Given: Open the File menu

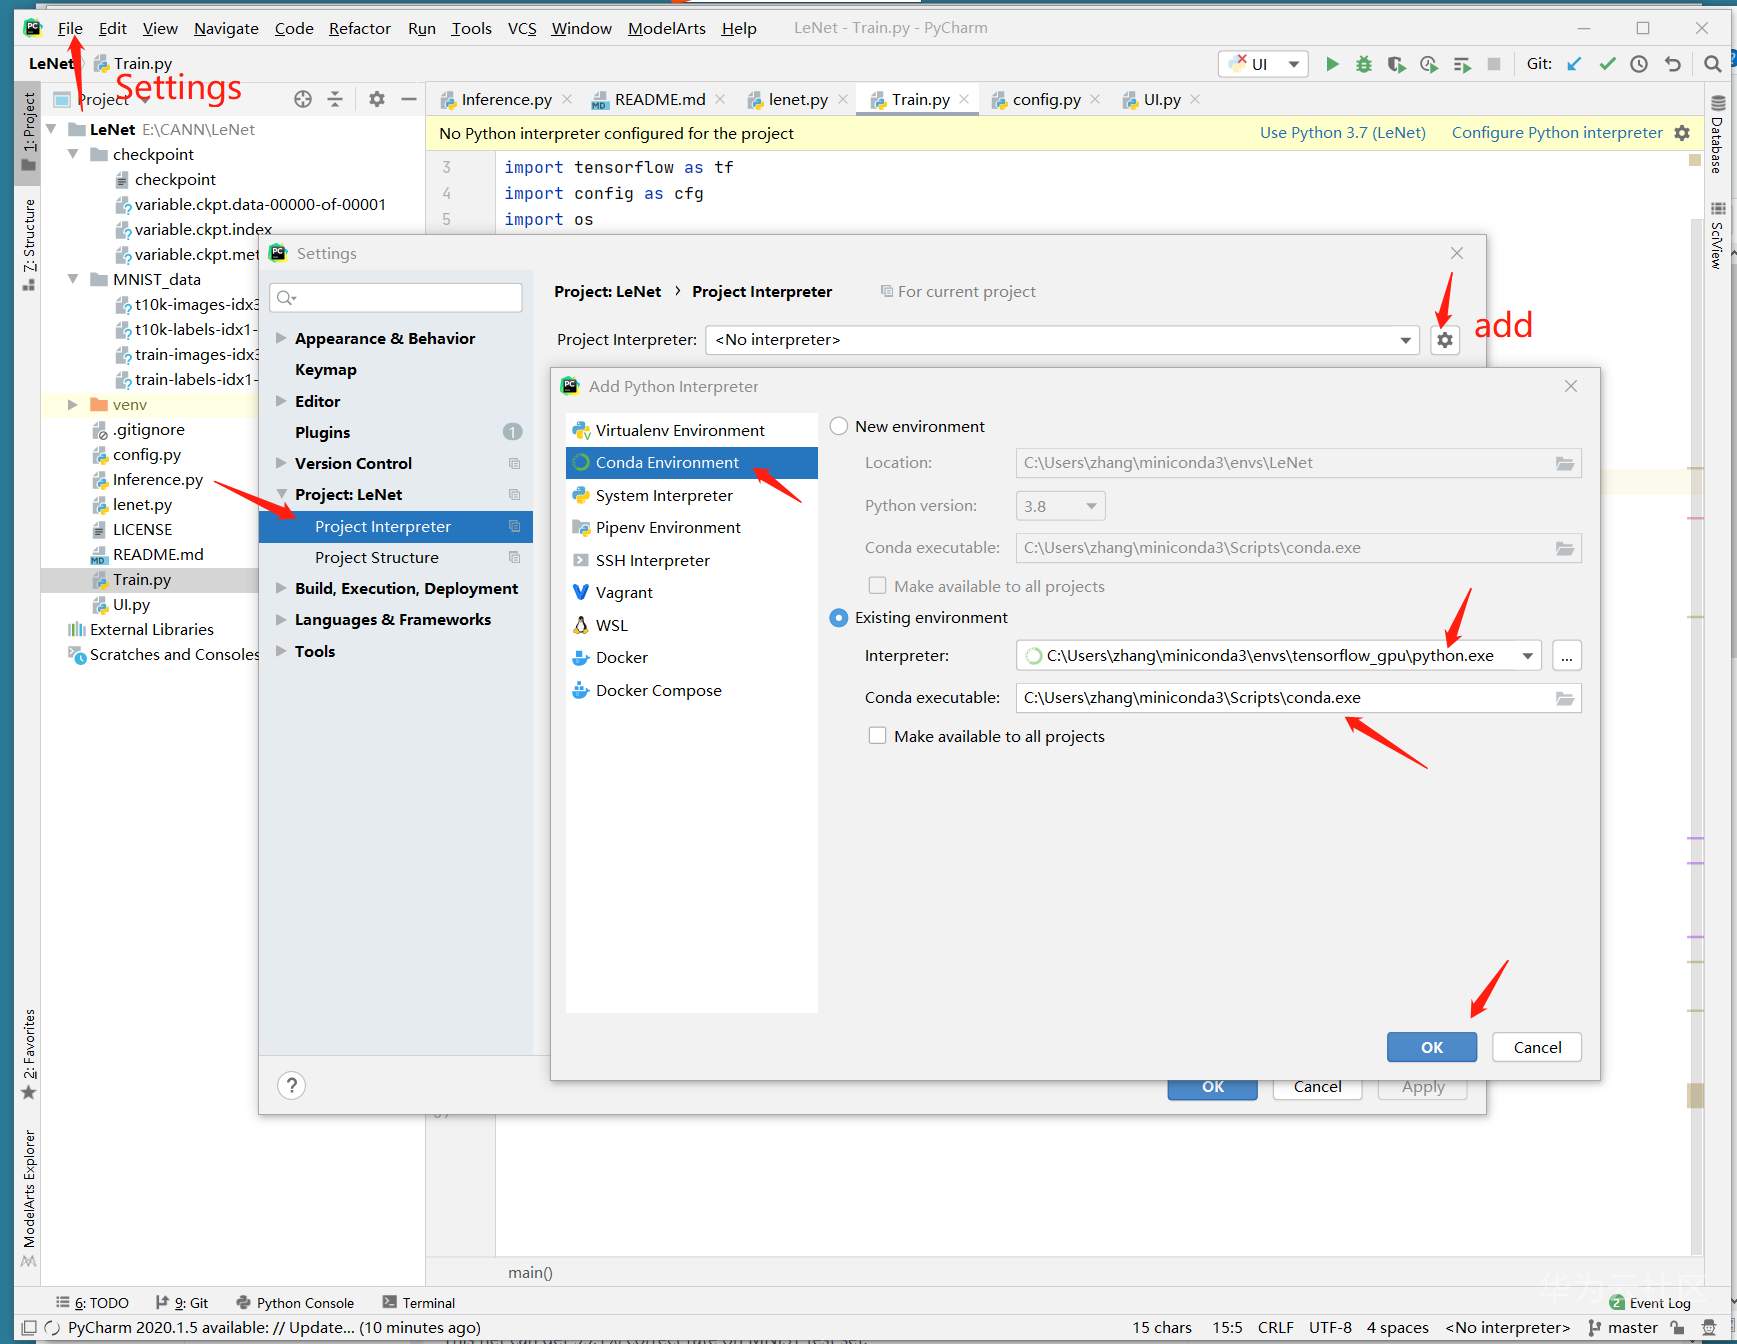Looking at the screenshot, I should (70, 28).
